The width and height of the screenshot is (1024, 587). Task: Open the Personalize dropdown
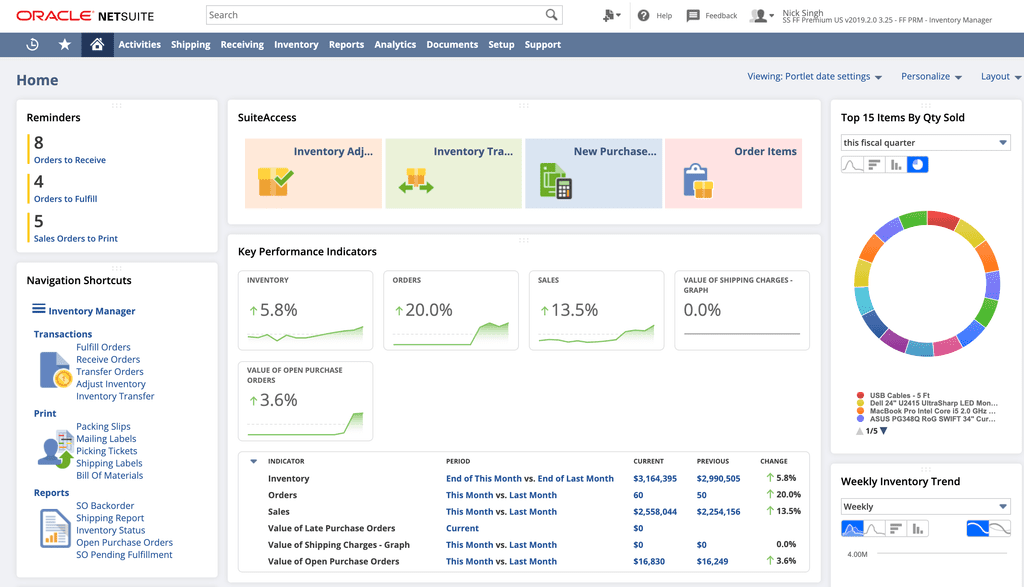pyautogui.click(x=931, y=76)
